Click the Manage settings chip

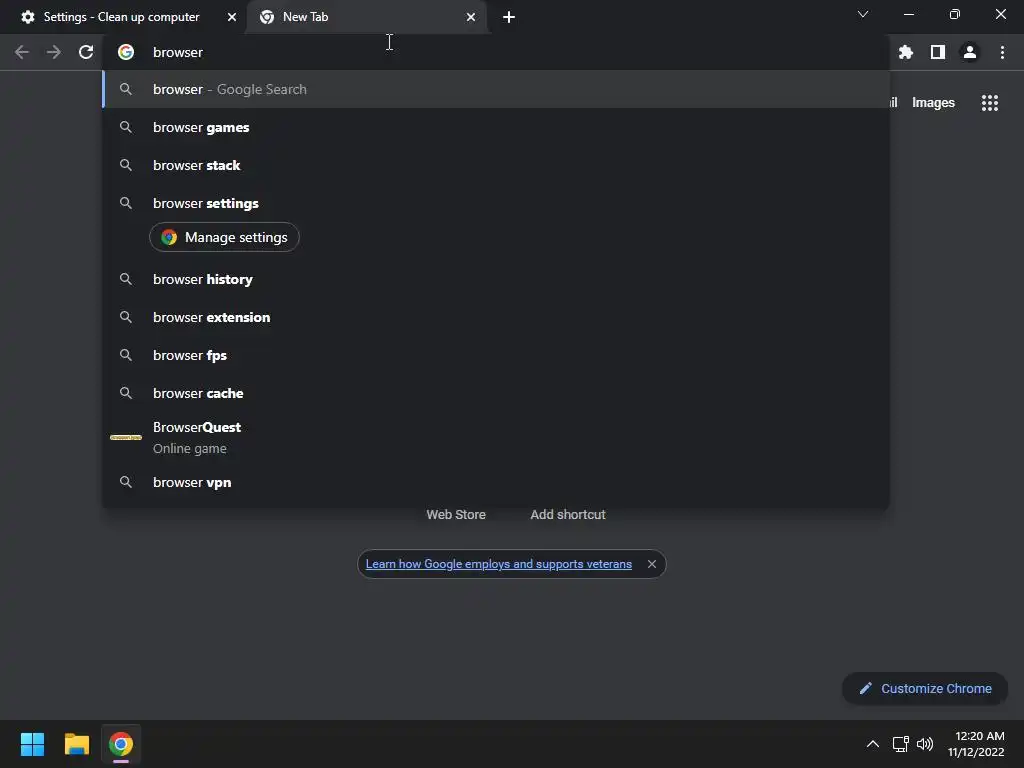pos(224,237)
